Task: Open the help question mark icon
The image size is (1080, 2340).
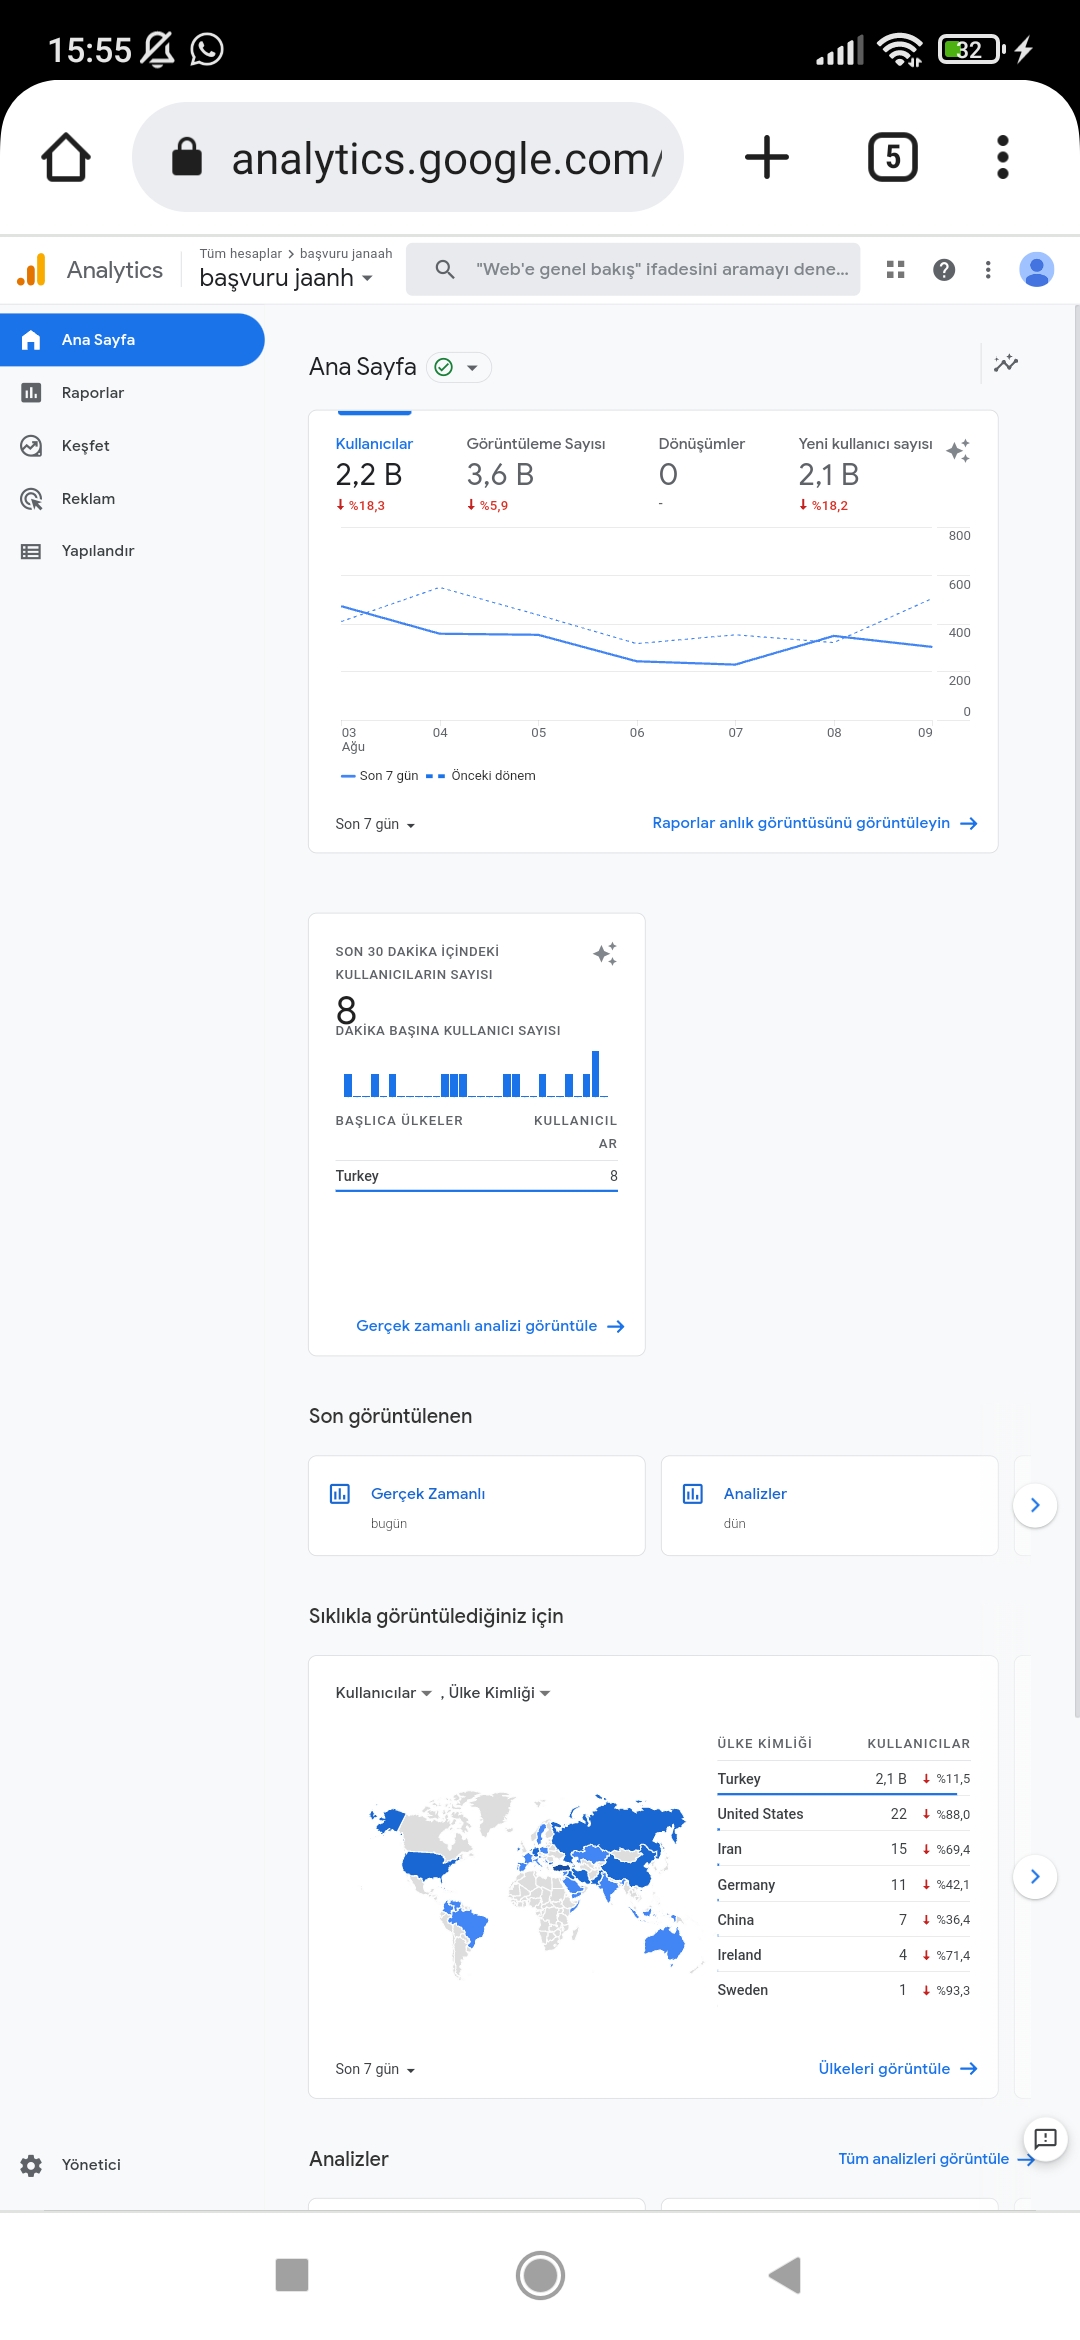Action: click(x=944, y=269)
